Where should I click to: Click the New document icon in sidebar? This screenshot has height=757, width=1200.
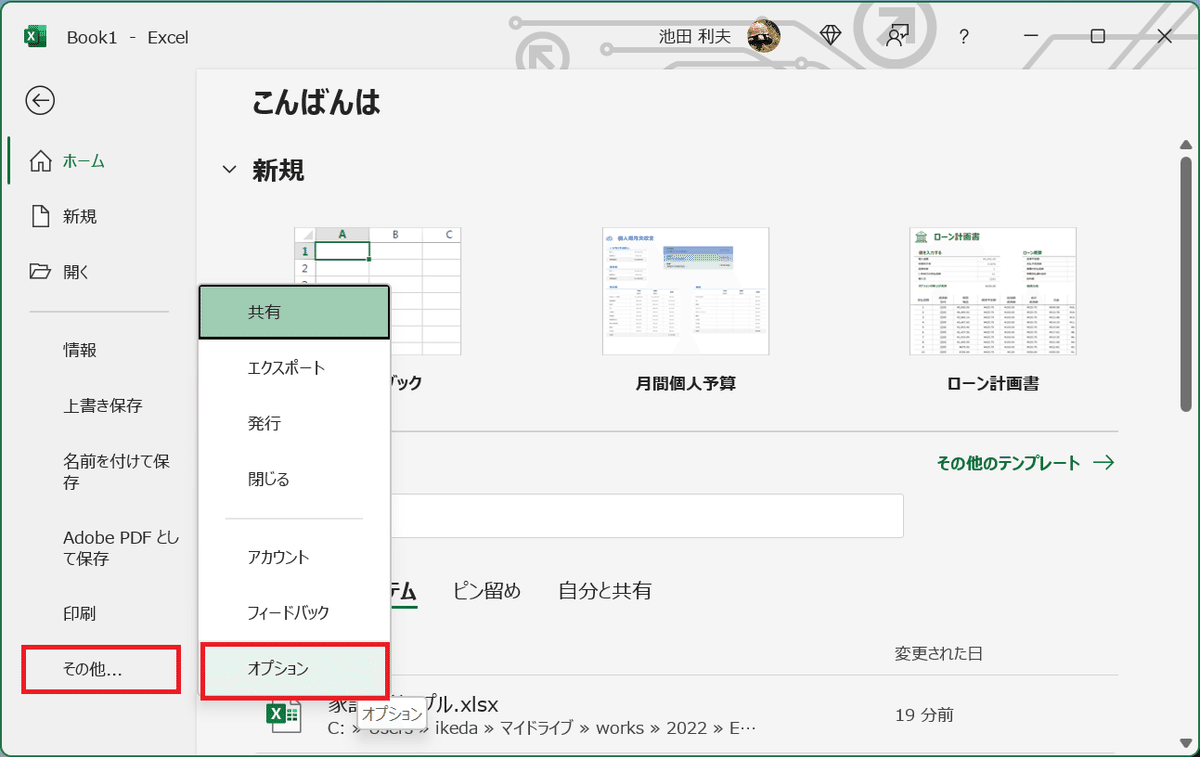40,216
